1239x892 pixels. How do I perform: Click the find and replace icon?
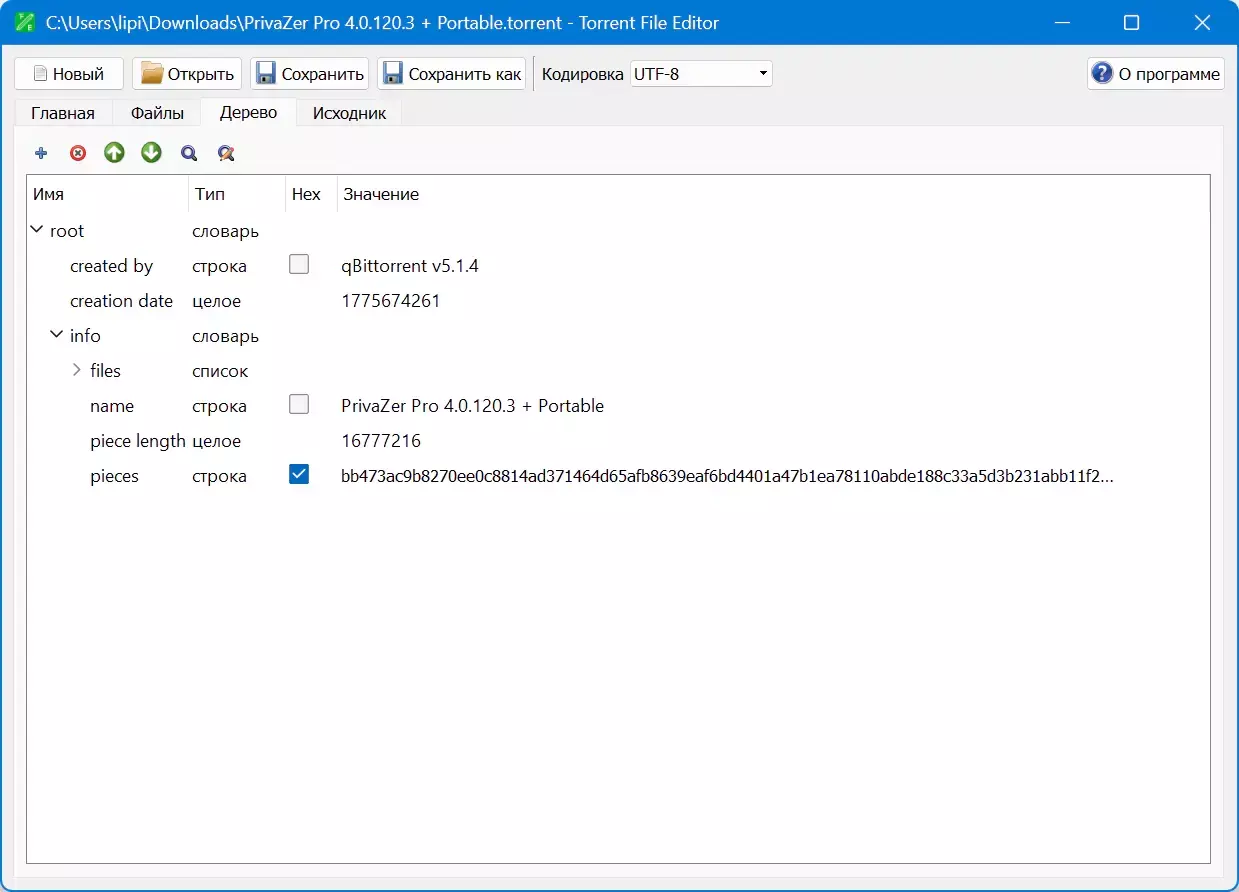tap(226, 153)
